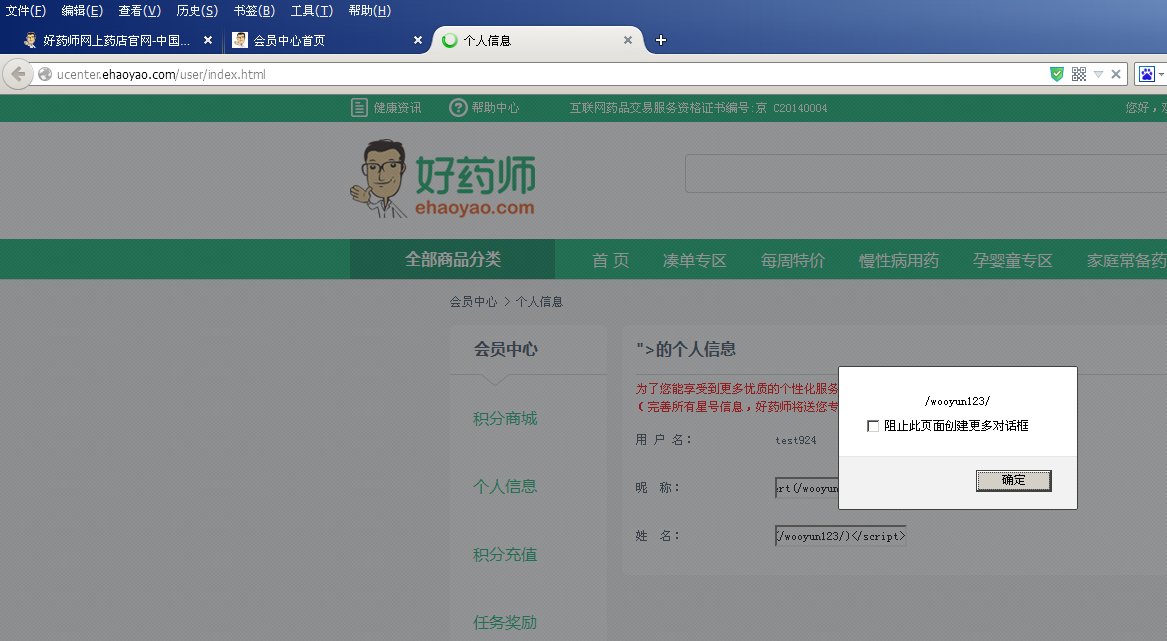This screenshot has width=1167, height=641.
Task: Open 每周特价 navigation link
Action: (x=793, y=261)
